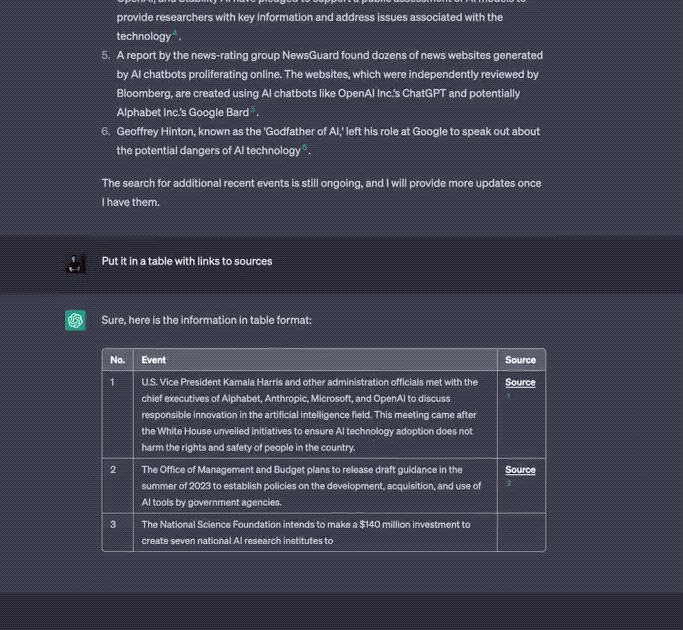Open the Source link for event 1
683x630 pixels.
click(x=520, y=382)
